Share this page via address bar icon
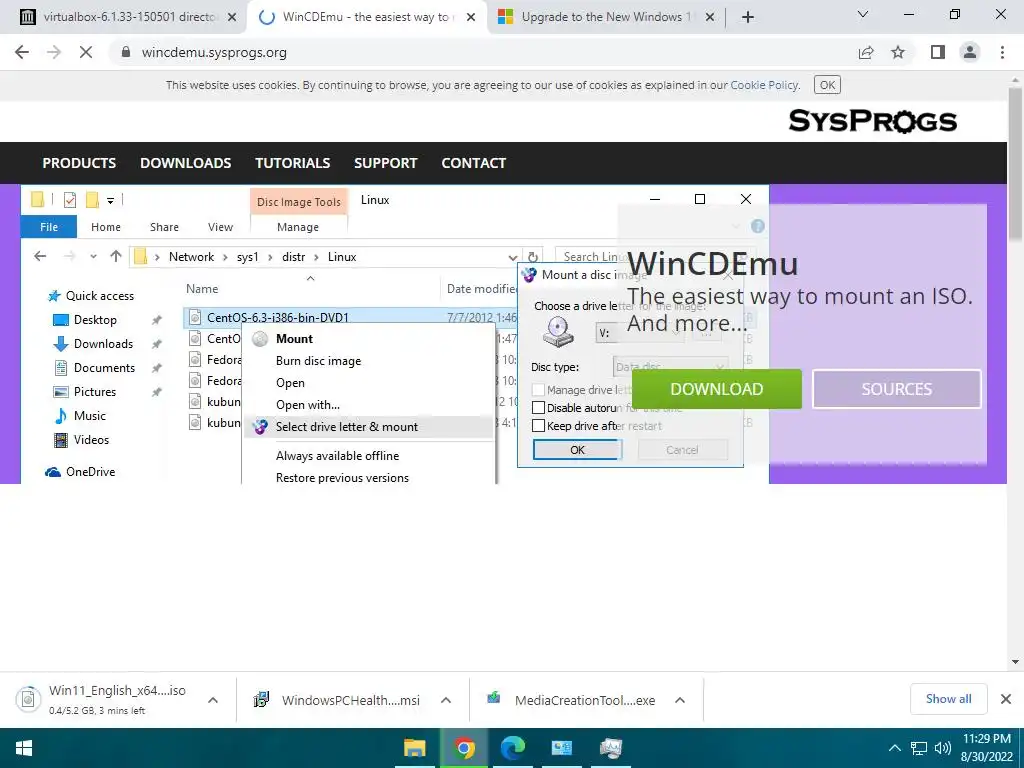Viewport: 1024px width, 768px height. pyautogui.click(x=866, y=52)
